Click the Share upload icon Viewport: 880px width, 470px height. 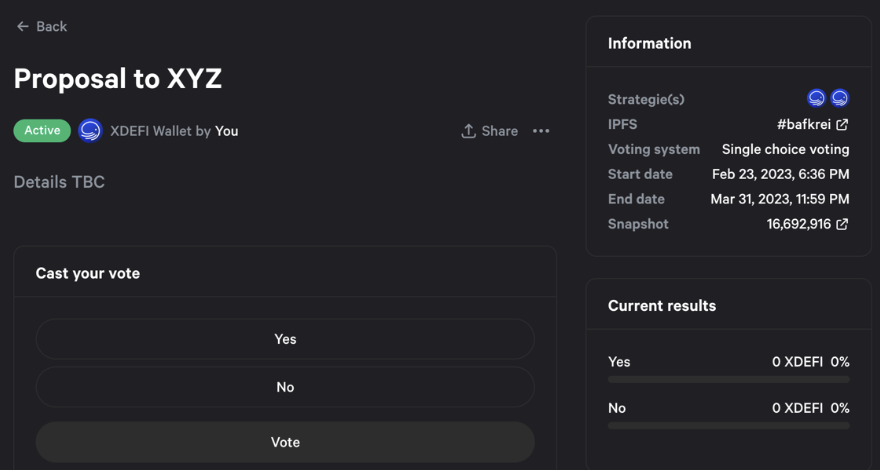[468, 131]
